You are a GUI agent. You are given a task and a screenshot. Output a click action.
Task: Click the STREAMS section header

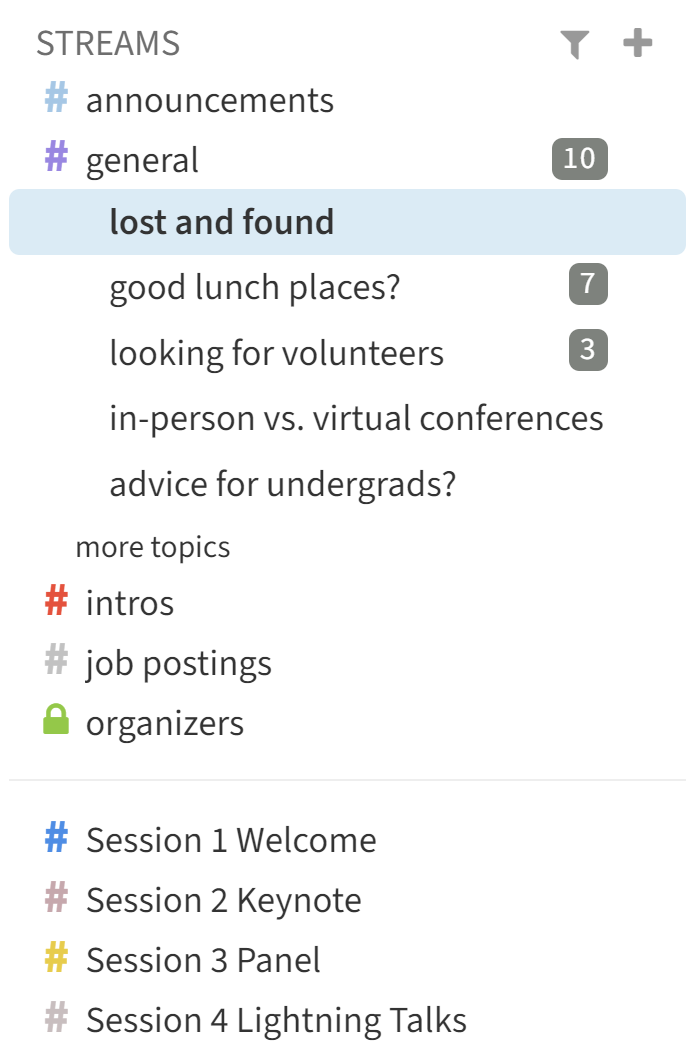(x=108, y=44)
